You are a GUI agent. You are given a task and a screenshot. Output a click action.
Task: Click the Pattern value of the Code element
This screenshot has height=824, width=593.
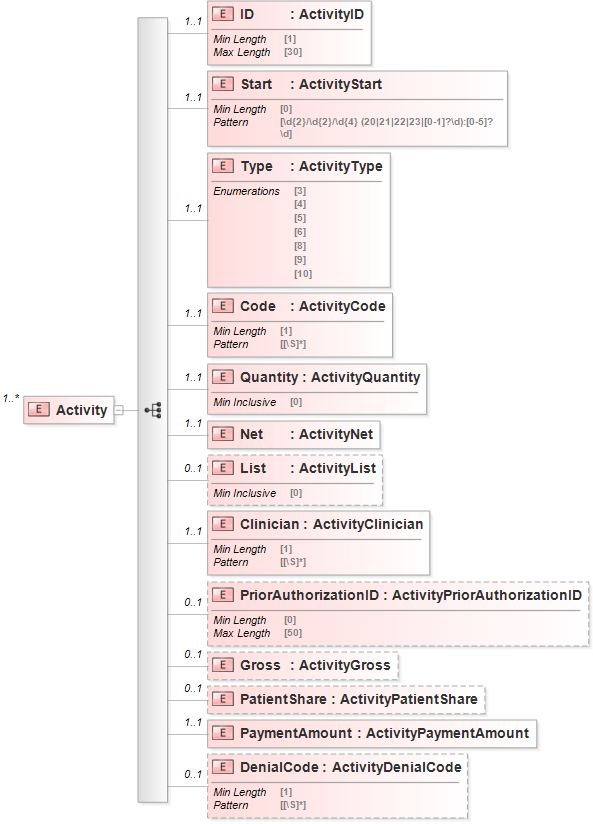point(293,344)
